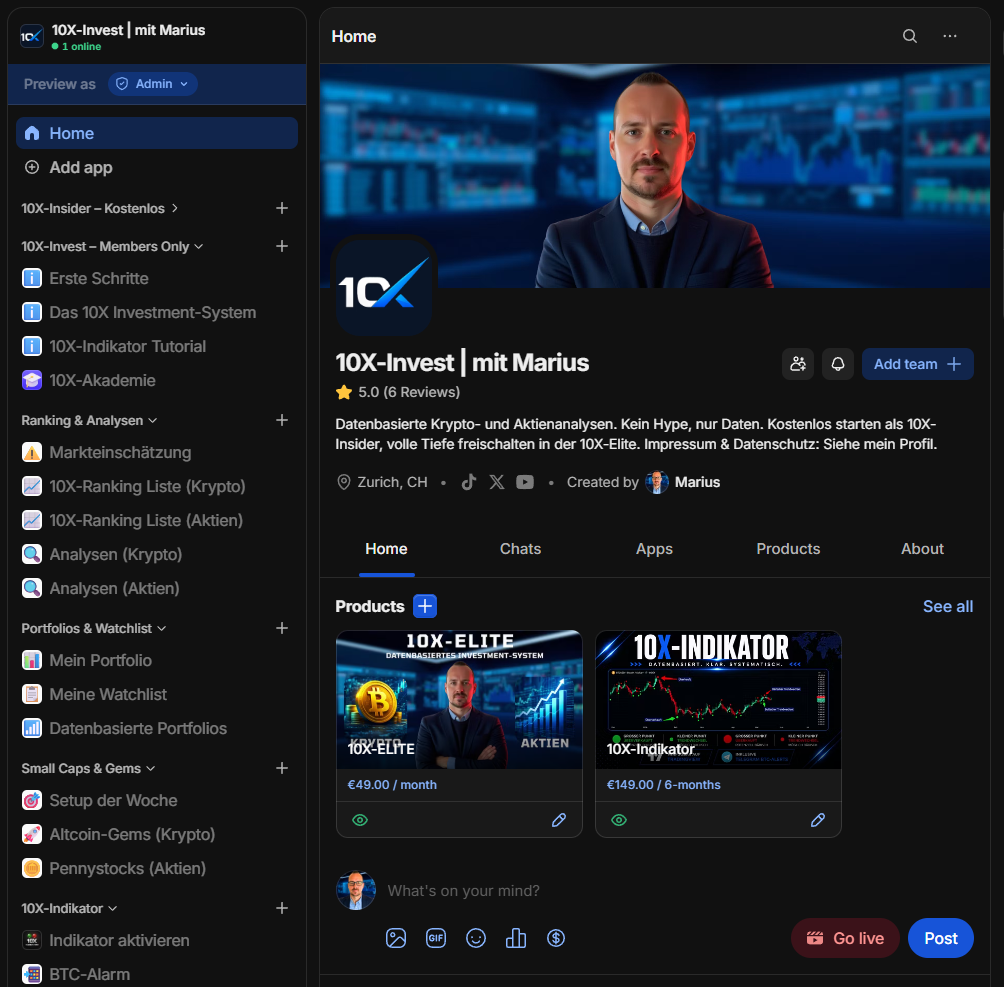Collapse the 10X-Invest – Members Only section
The image size is (1004, 988).
112,246
